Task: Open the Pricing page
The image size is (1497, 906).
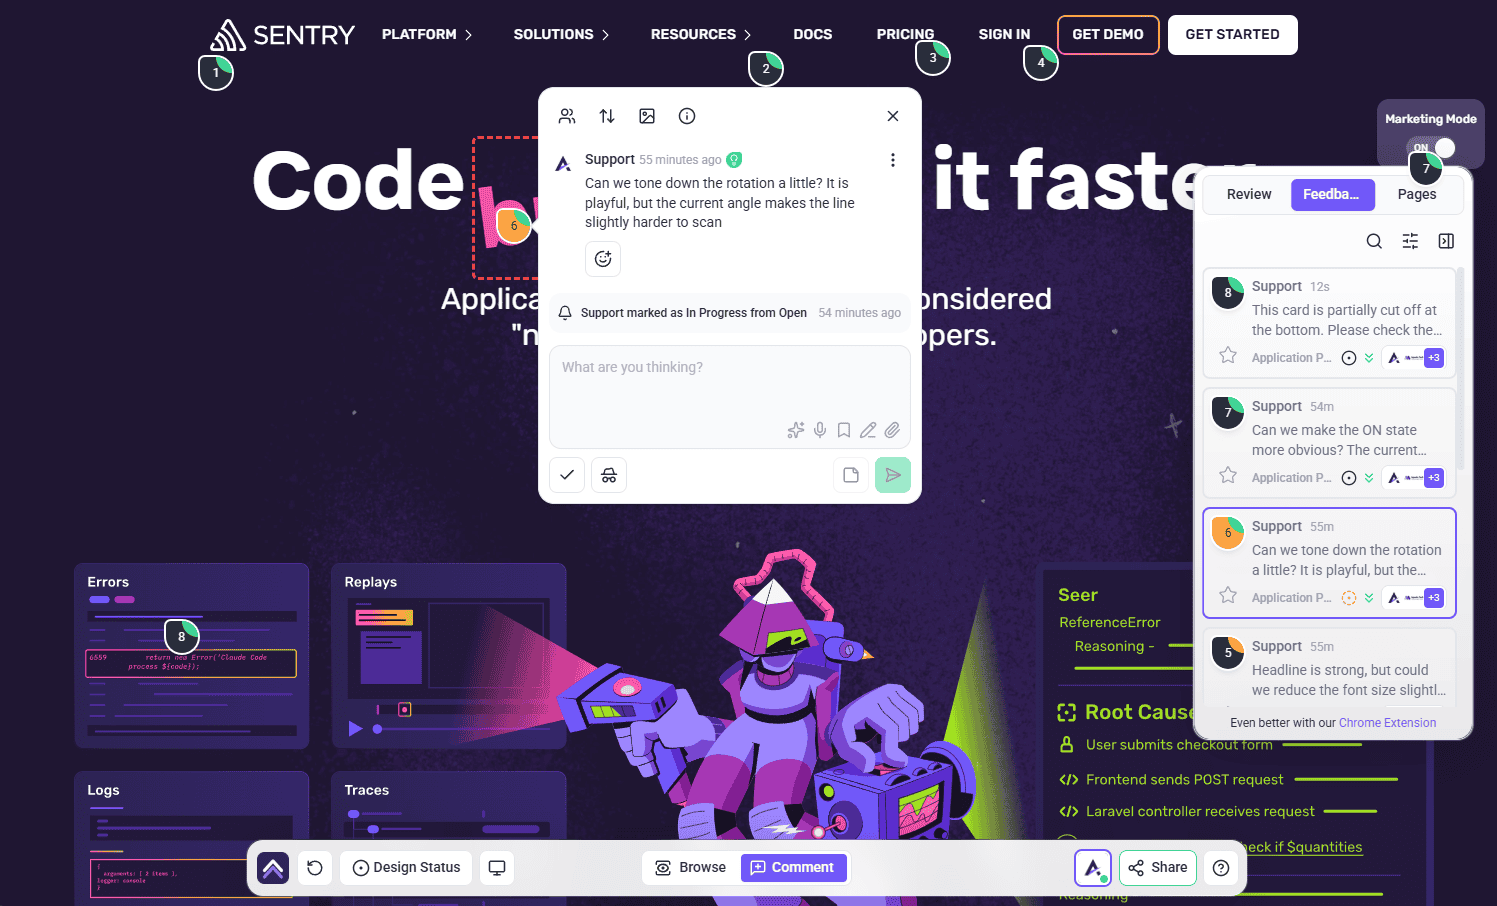Action: click(x=905, y=34)
